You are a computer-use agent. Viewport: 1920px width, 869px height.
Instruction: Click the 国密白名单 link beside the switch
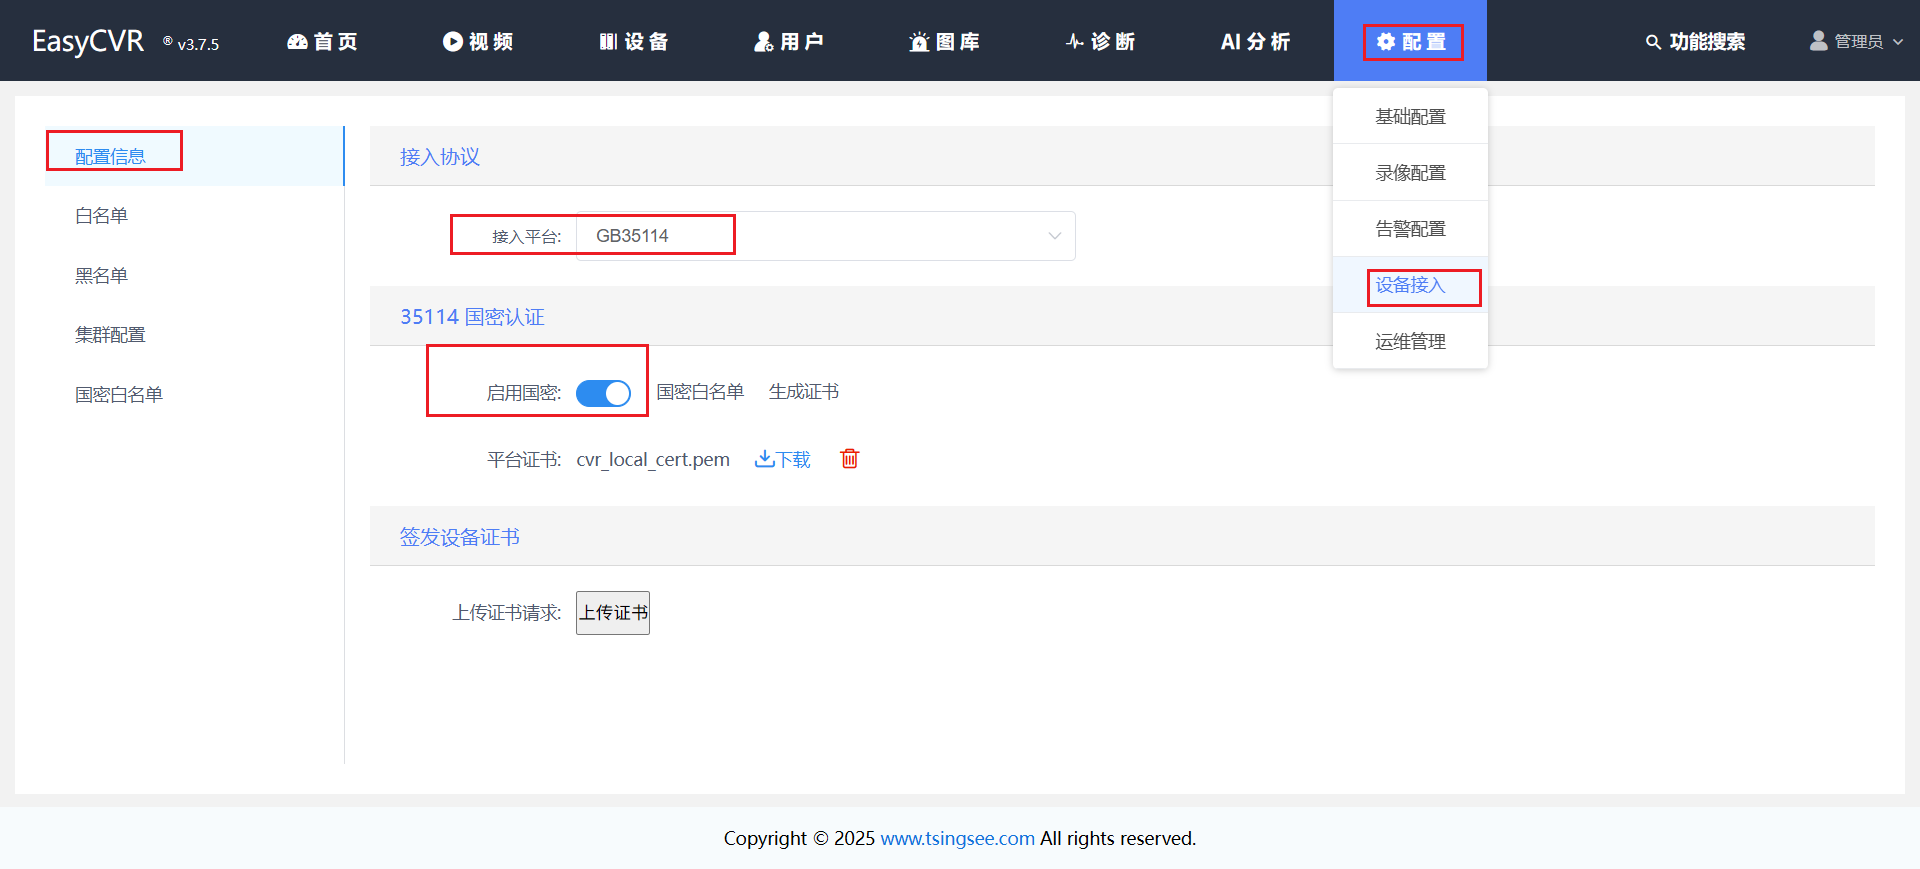700,392
